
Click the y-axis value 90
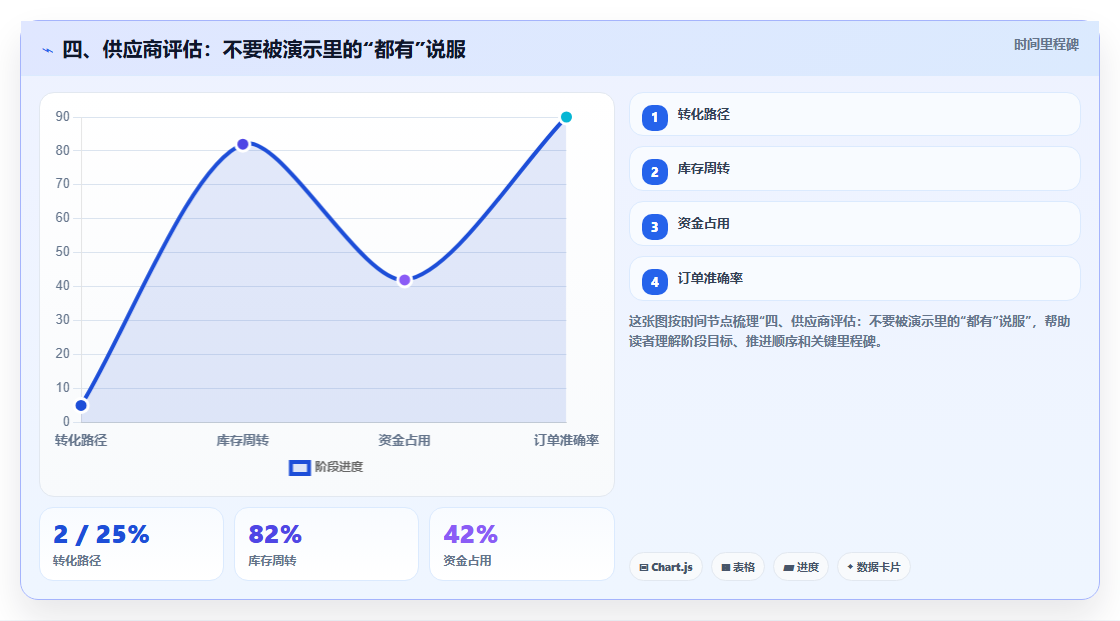click(63, 116)
